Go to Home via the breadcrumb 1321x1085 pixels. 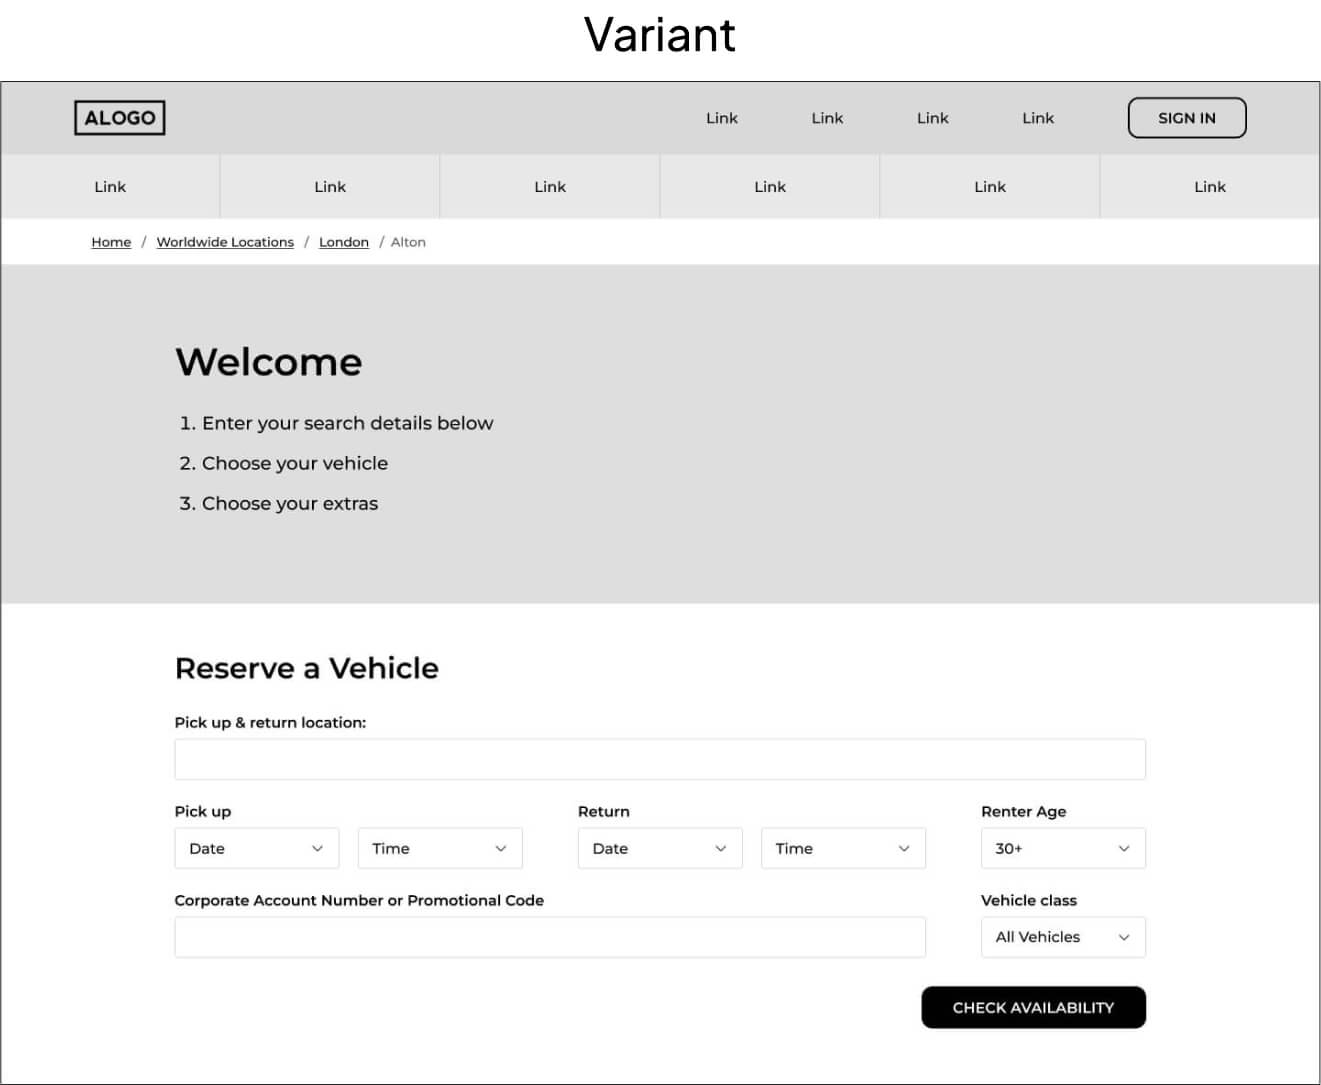[x=111, y=242]
